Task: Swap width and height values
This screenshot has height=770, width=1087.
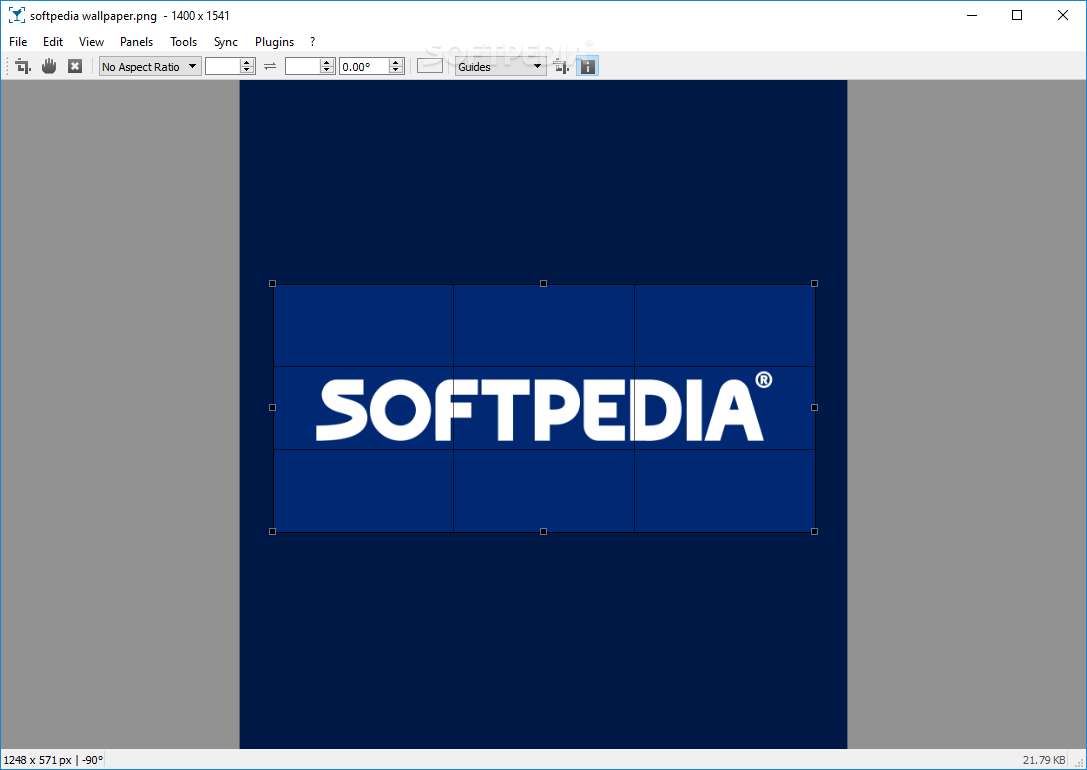Action: [x=270, y=67]
